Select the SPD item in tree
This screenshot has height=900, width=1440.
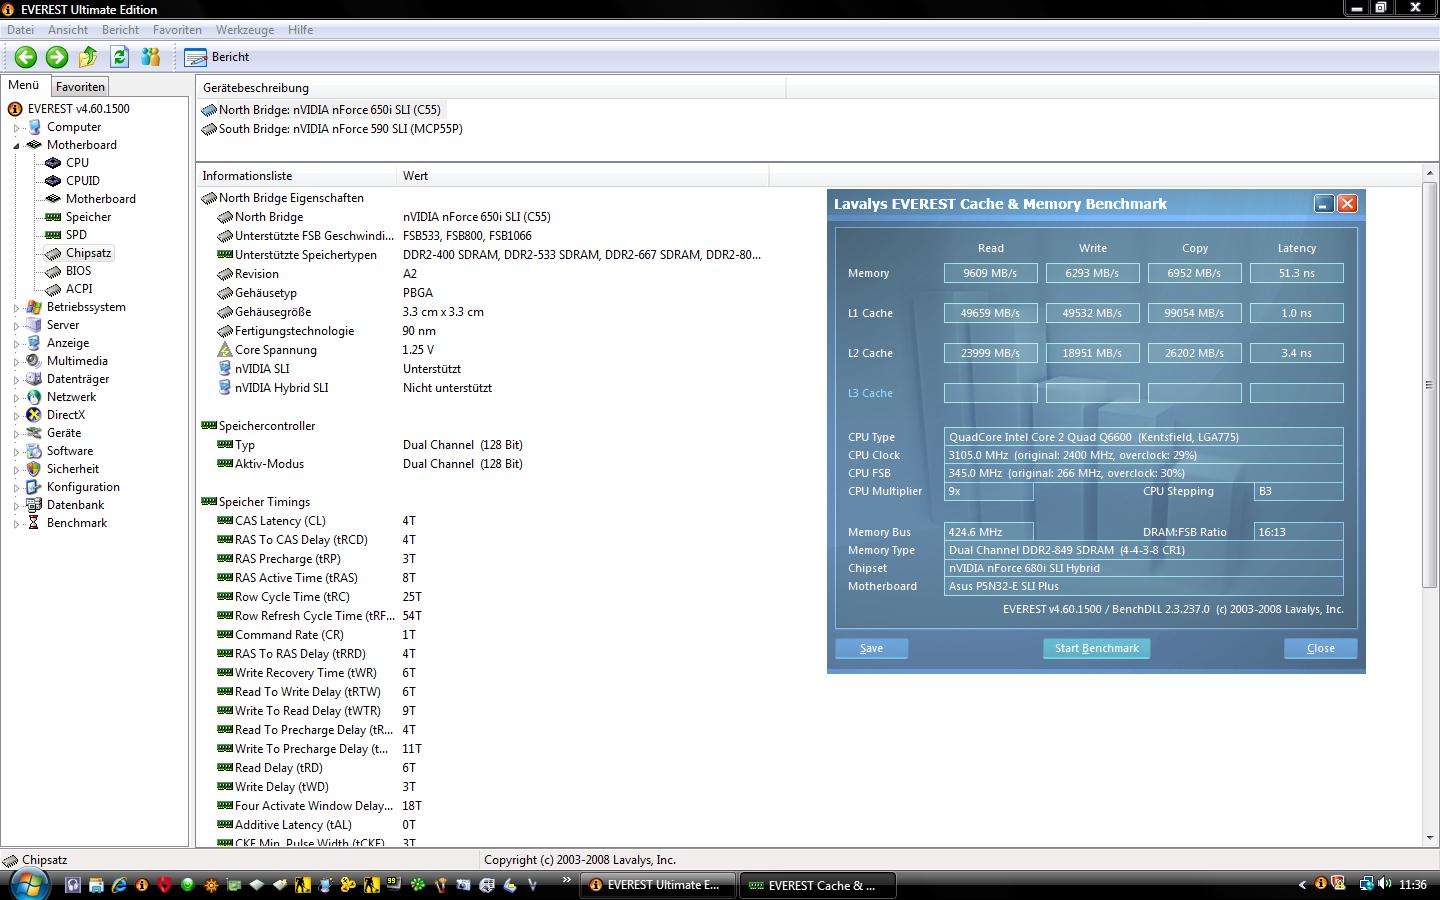76,235
